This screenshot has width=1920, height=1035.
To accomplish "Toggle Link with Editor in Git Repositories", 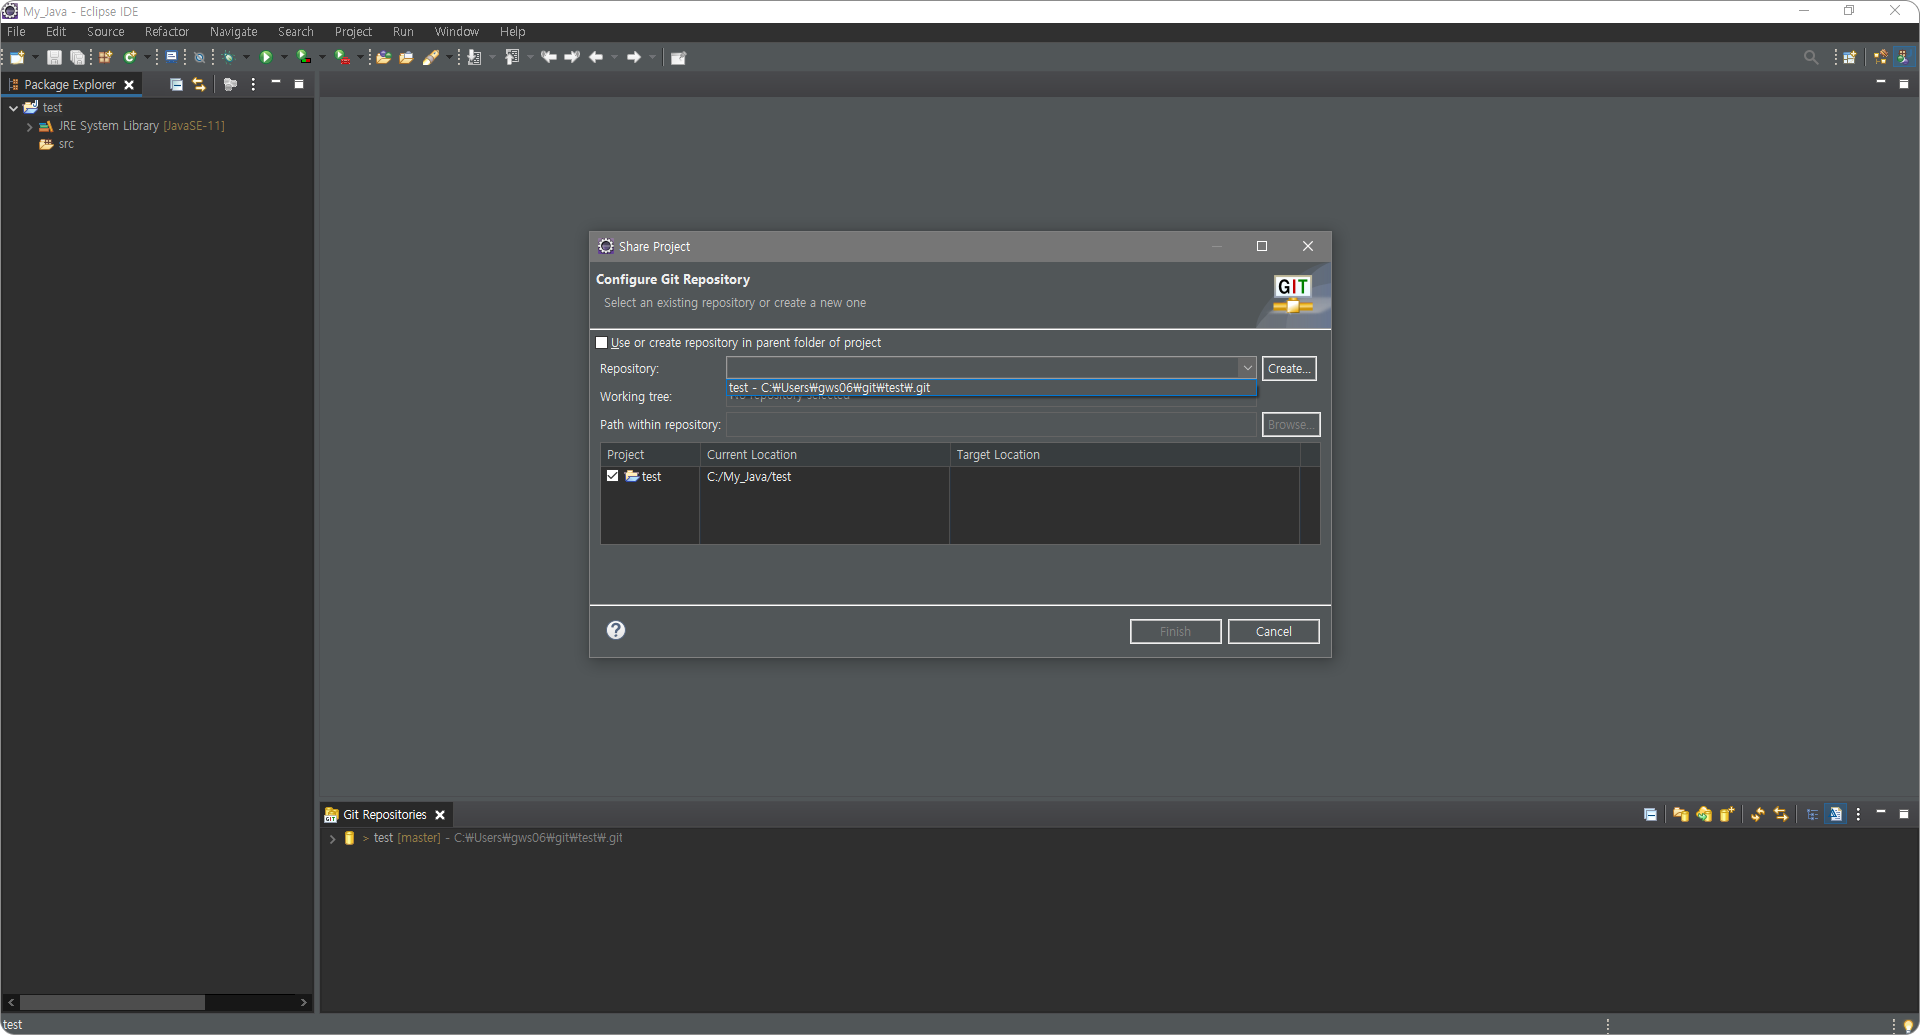I will pos(1781,815).
